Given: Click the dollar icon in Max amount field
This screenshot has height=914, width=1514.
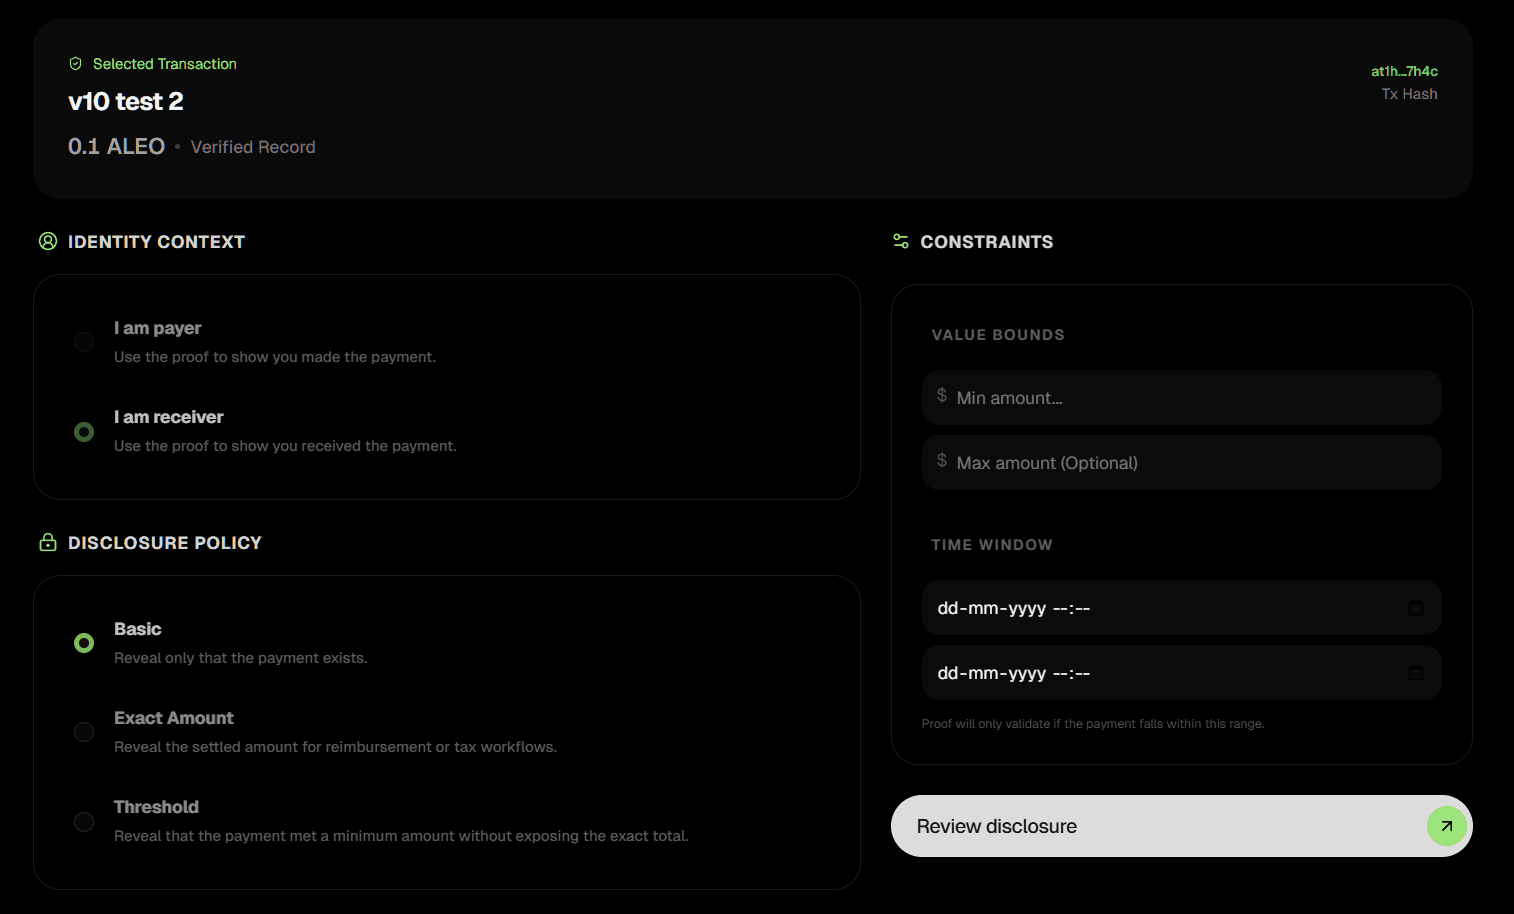Looking at the screenshot, I should [x=942, y=461].
